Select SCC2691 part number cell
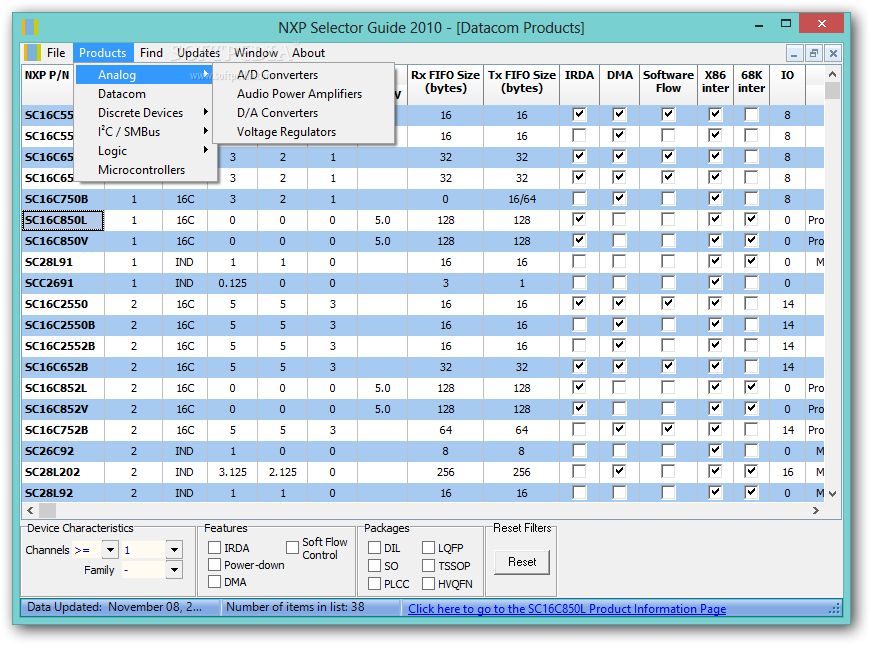The width and height of the screenshot is (871, 645). (63, 283)
